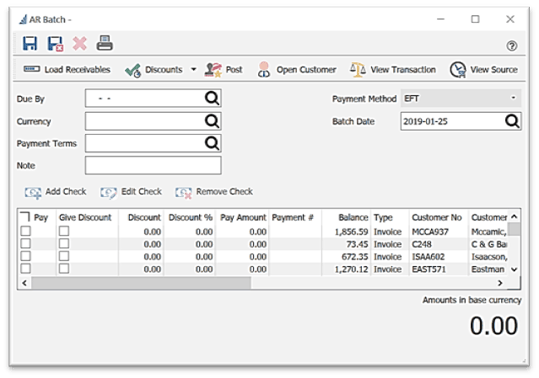Click the red X delete icon
Screen dimensions: 539x378
click(x=79, y=44)
